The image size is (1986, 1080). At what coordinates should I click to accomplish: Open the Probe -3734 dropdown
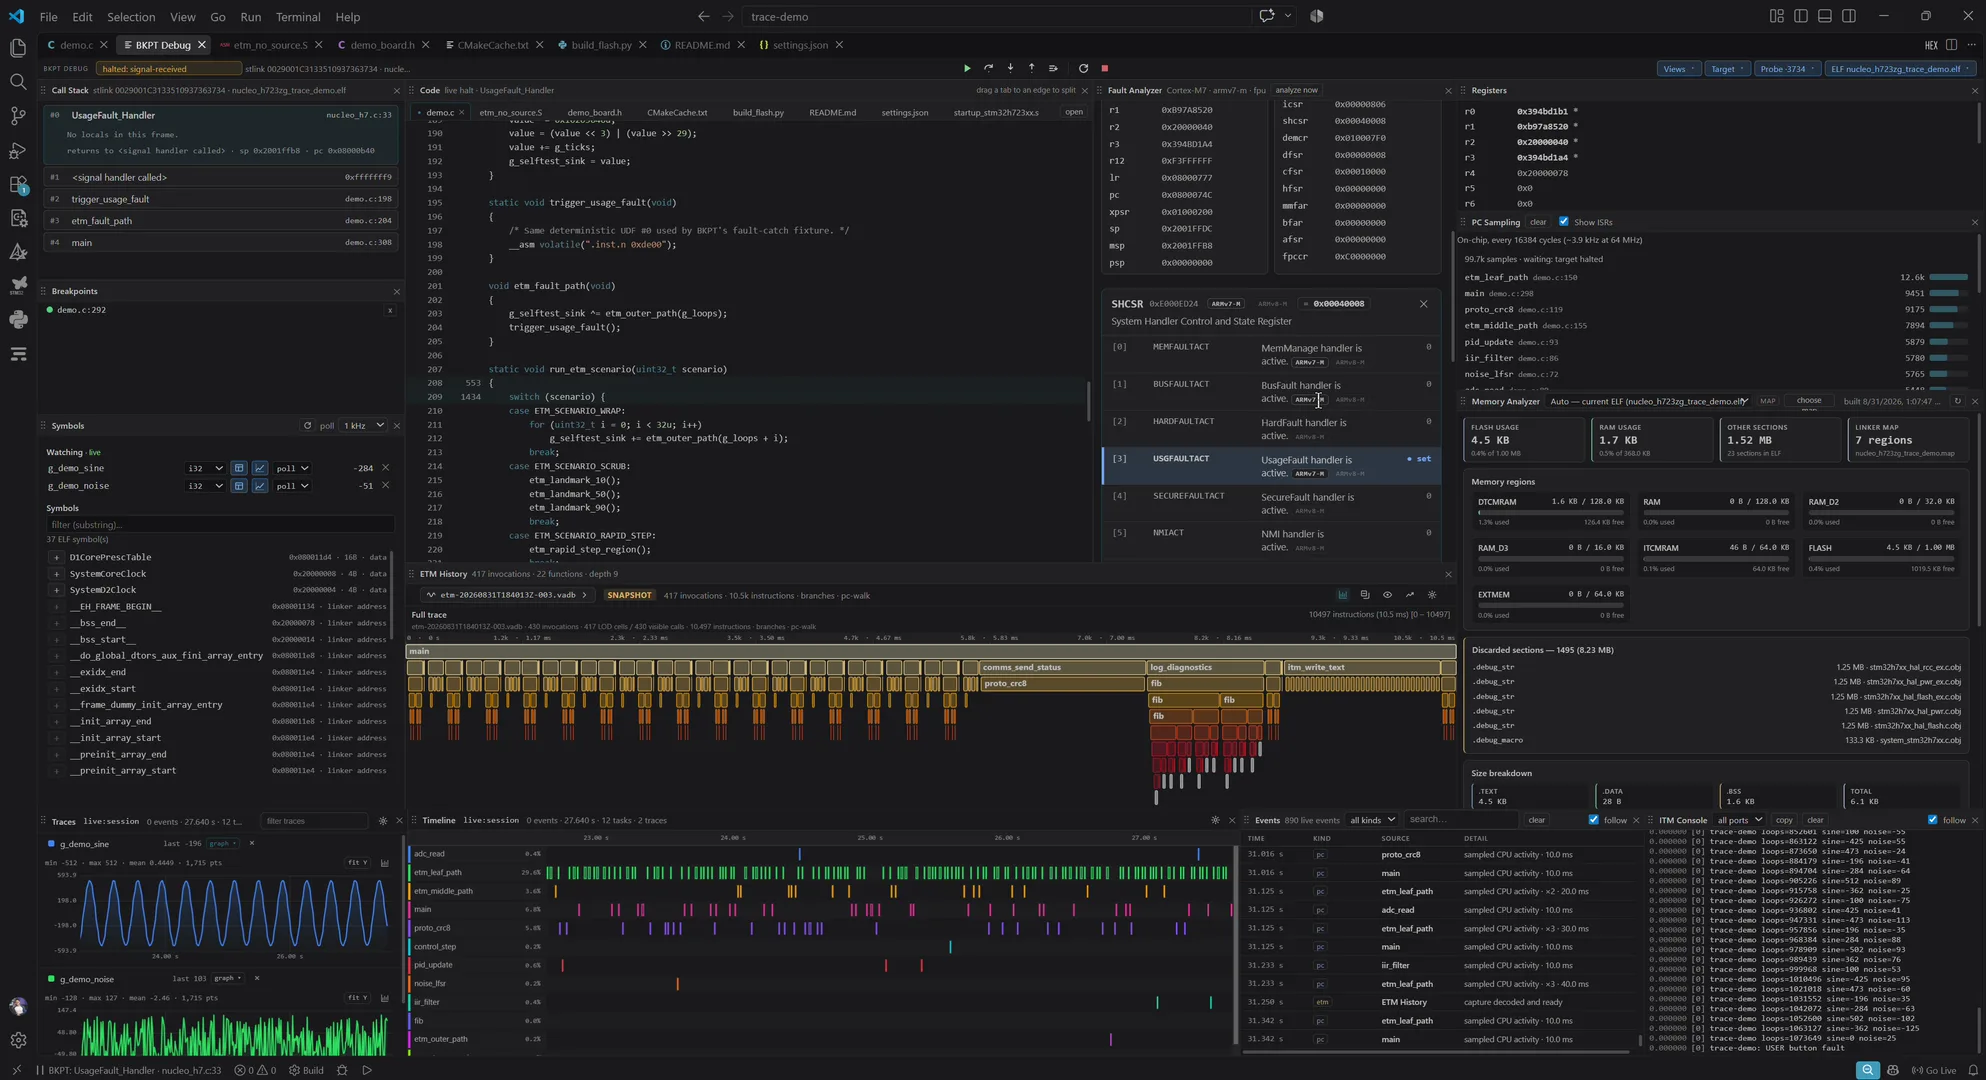[1786, 69]
